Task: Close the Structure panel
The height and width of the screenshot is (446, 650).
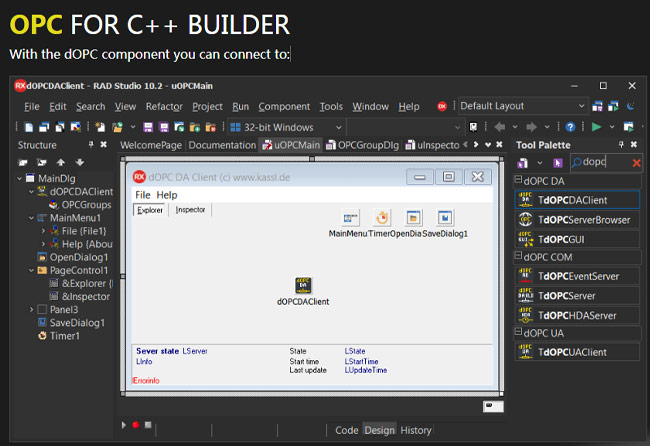Action: tap(104, 144)
